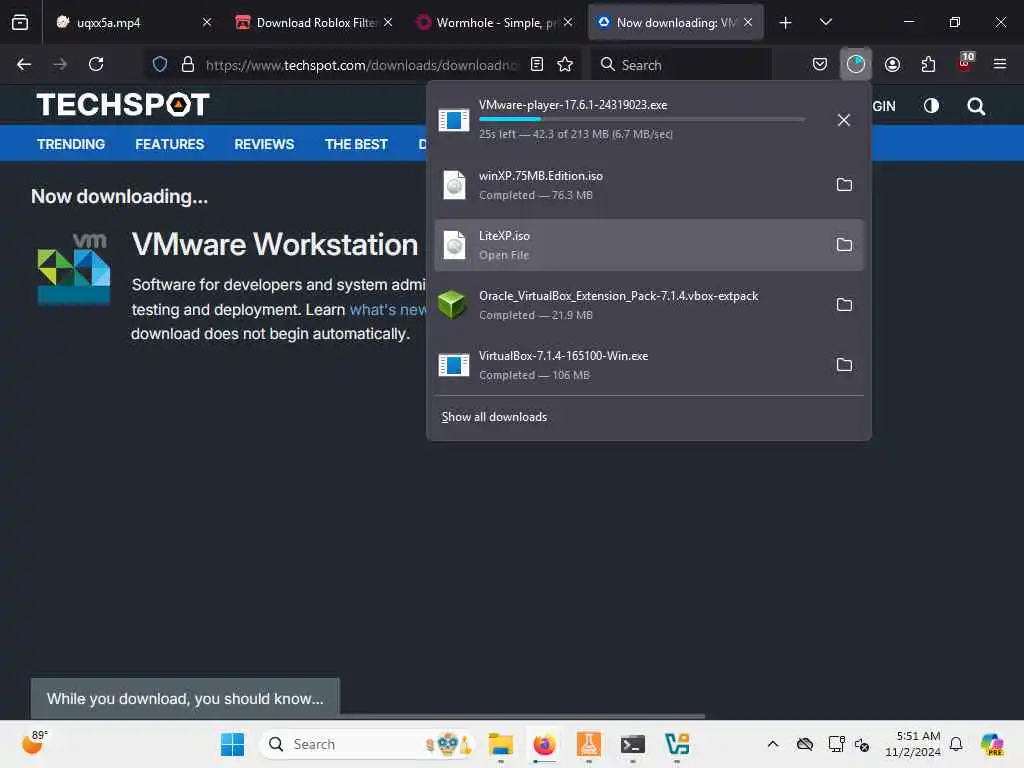Click the VMware Workstation product logo
Image resolution: width=1024 pixels, height=768 pixels.
pyautogui.click(x=74, y=269)
